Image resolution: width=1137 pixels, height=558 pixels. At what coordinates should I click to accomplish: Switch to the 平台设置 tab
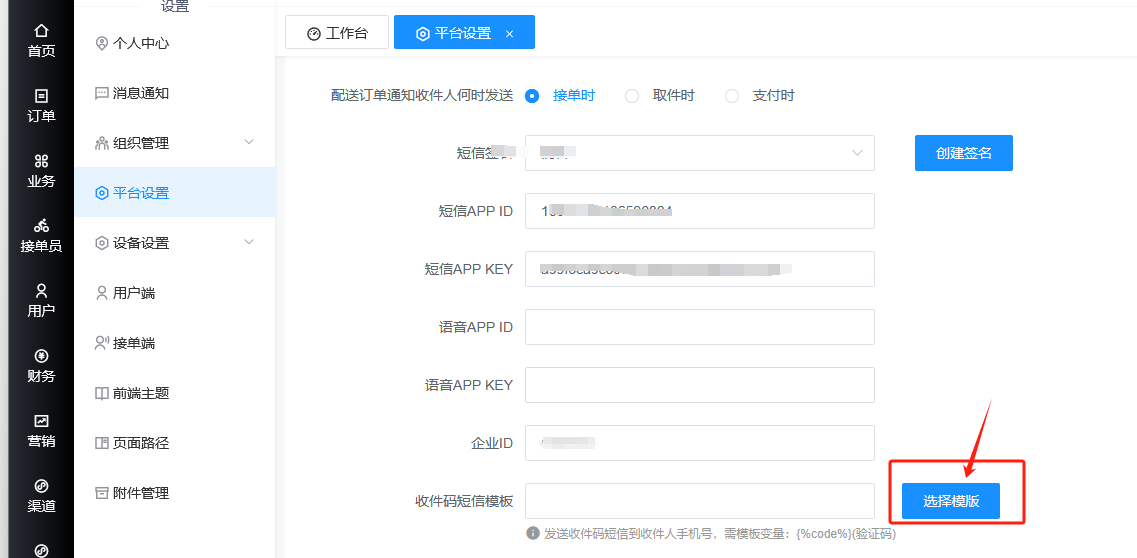464,33
